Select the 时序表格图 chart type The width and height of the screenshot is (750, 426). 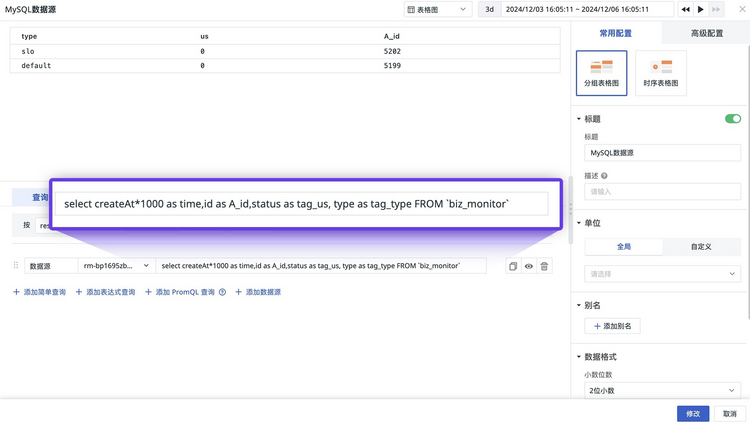click(661, 73)
